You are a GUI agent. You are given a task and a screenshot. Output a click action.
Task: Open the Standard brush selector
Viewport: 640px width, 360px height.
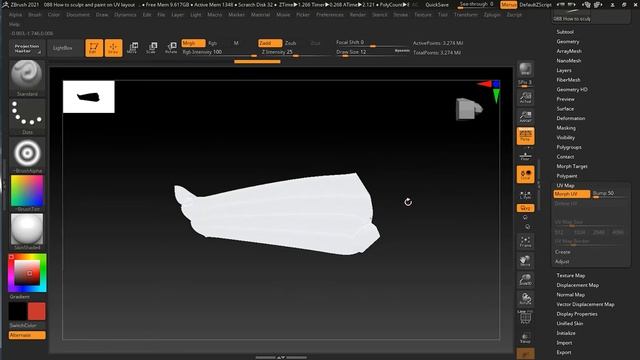pos(27,78)
